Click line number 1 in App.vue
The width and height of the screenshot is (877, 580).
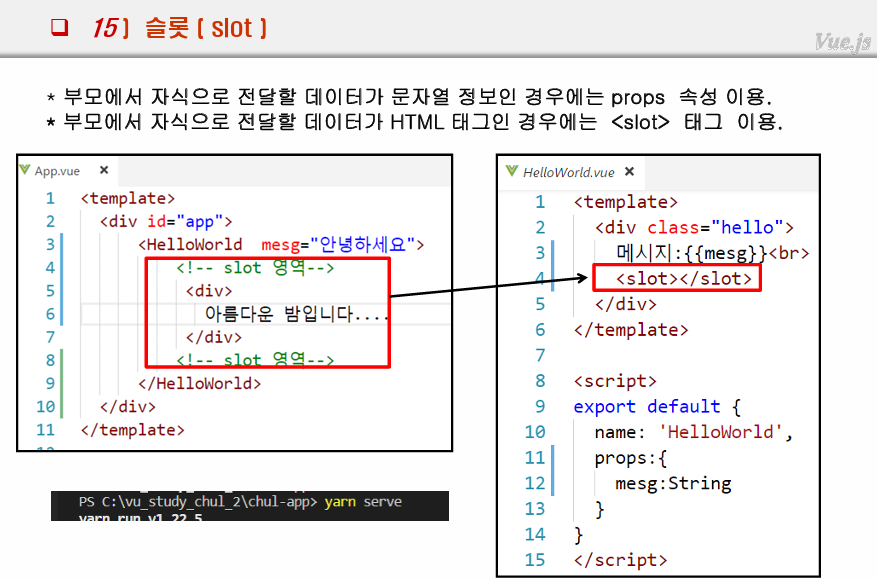(50, 198)
